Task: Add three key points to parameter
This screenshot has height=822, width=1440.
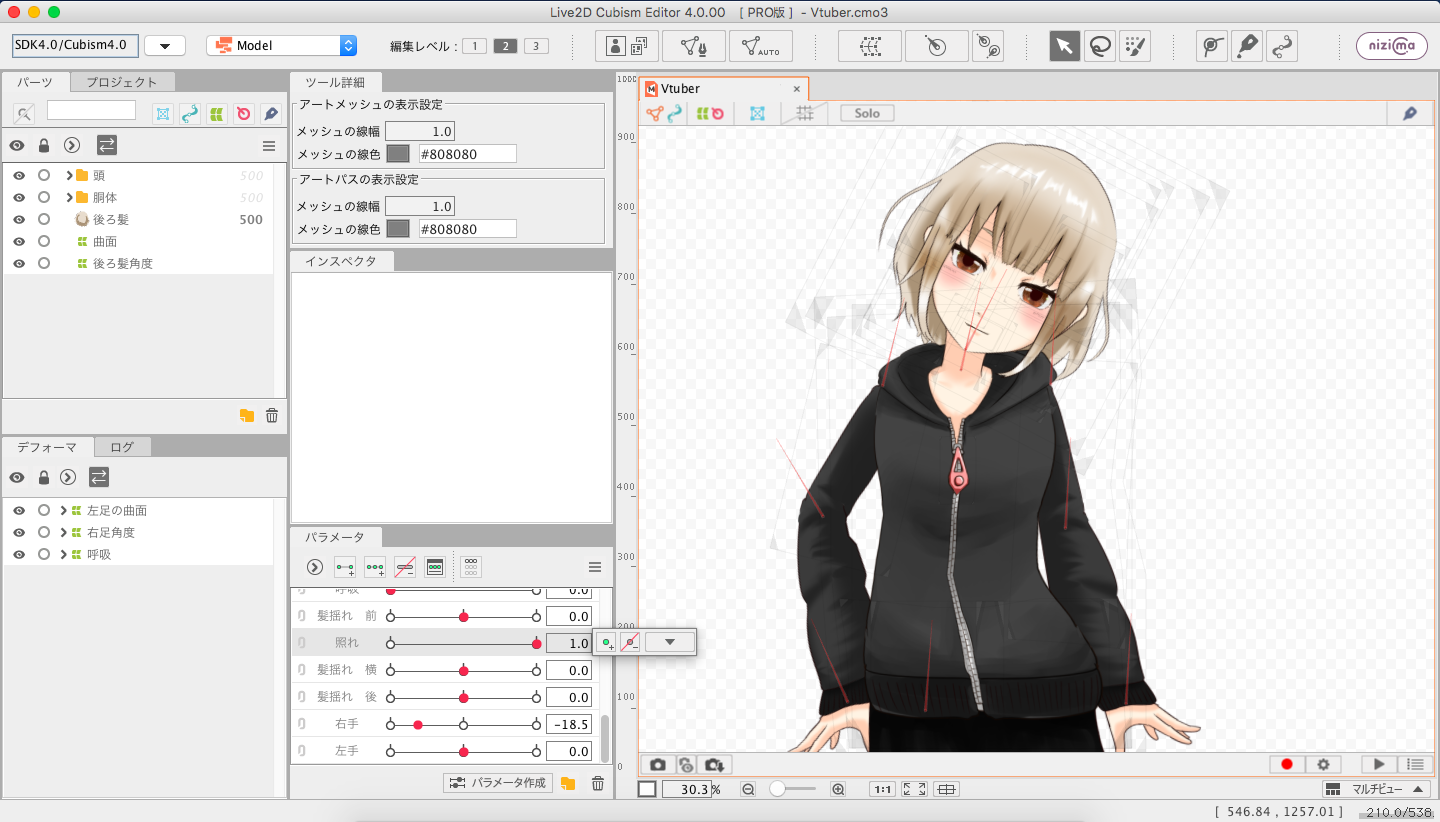Action: click(x=375, y=567)
